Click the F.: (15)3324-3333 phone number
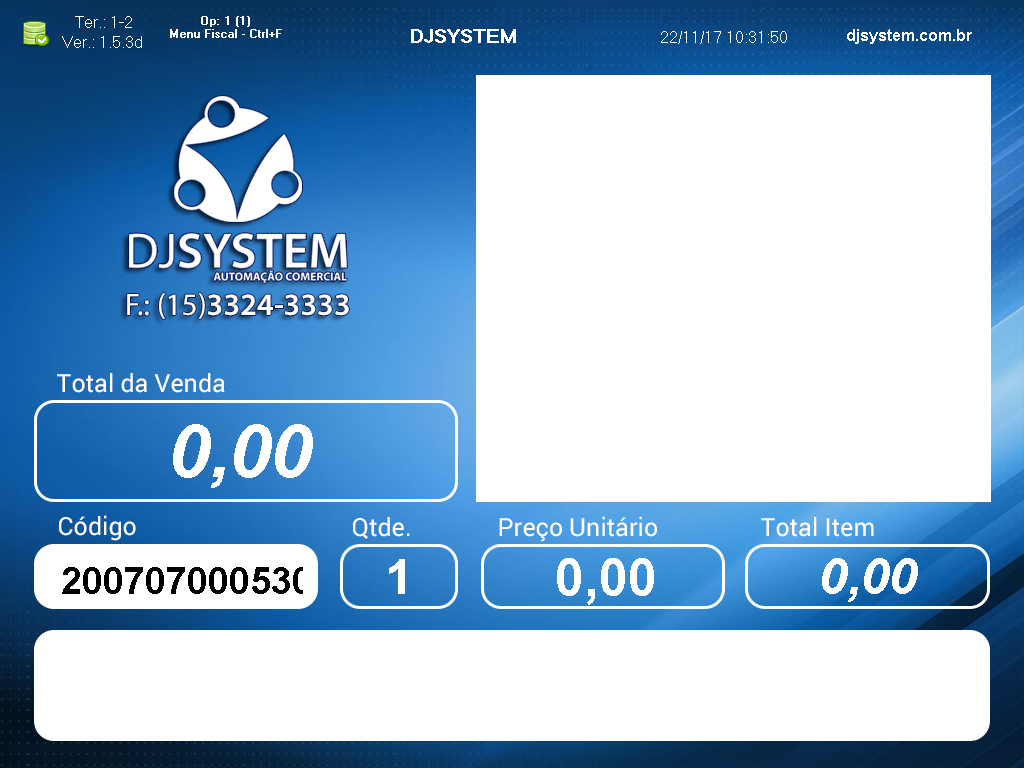Screen dimensions: 1024x768 pos(238,305)
